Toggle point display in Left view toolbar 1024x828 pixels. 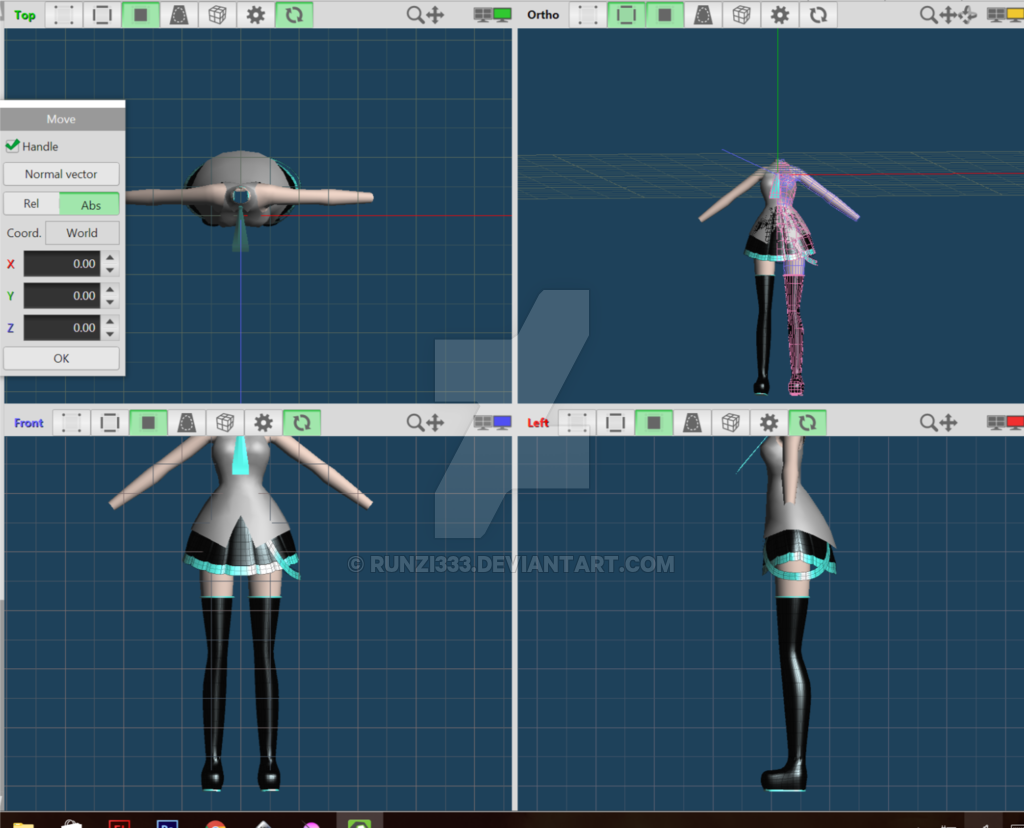577,422
